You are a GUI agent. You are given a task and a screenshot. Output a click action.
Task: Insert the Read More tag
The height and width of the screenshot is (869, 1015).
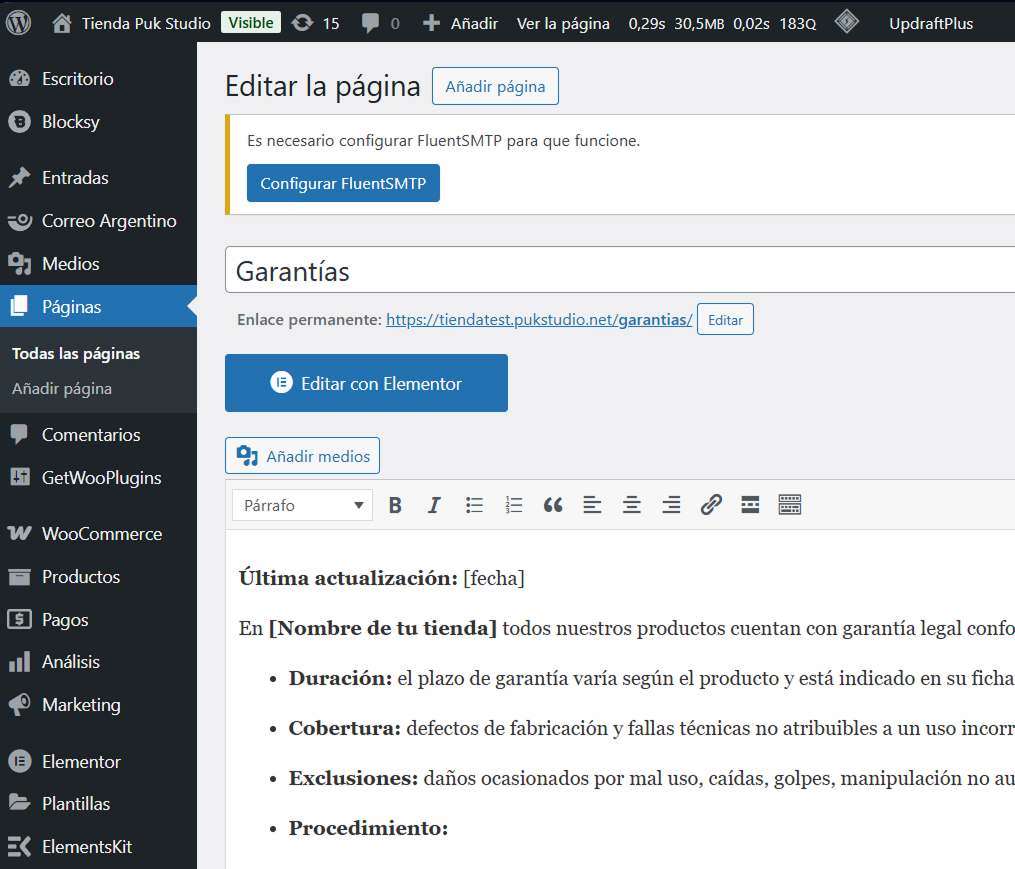750,506
